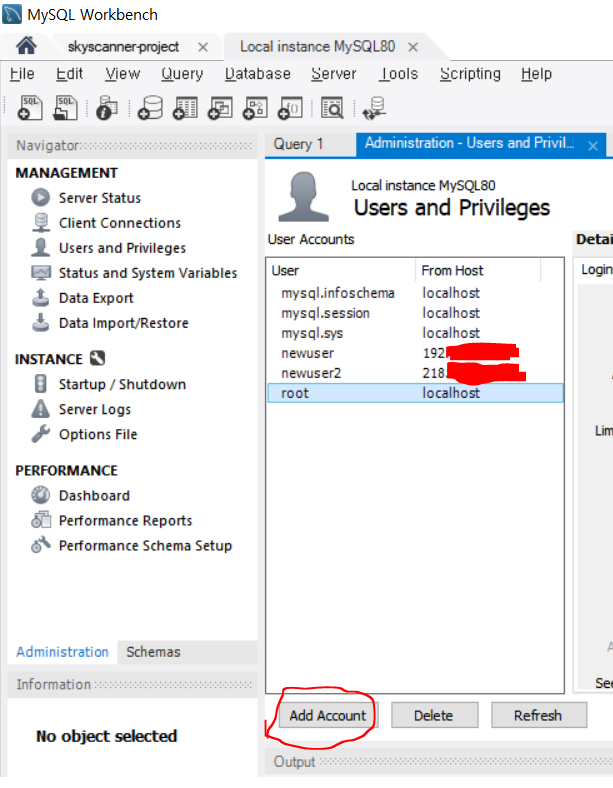The image size is (613, 788).
Task: Select the newuser2 account row
Action: pos(415,373)
